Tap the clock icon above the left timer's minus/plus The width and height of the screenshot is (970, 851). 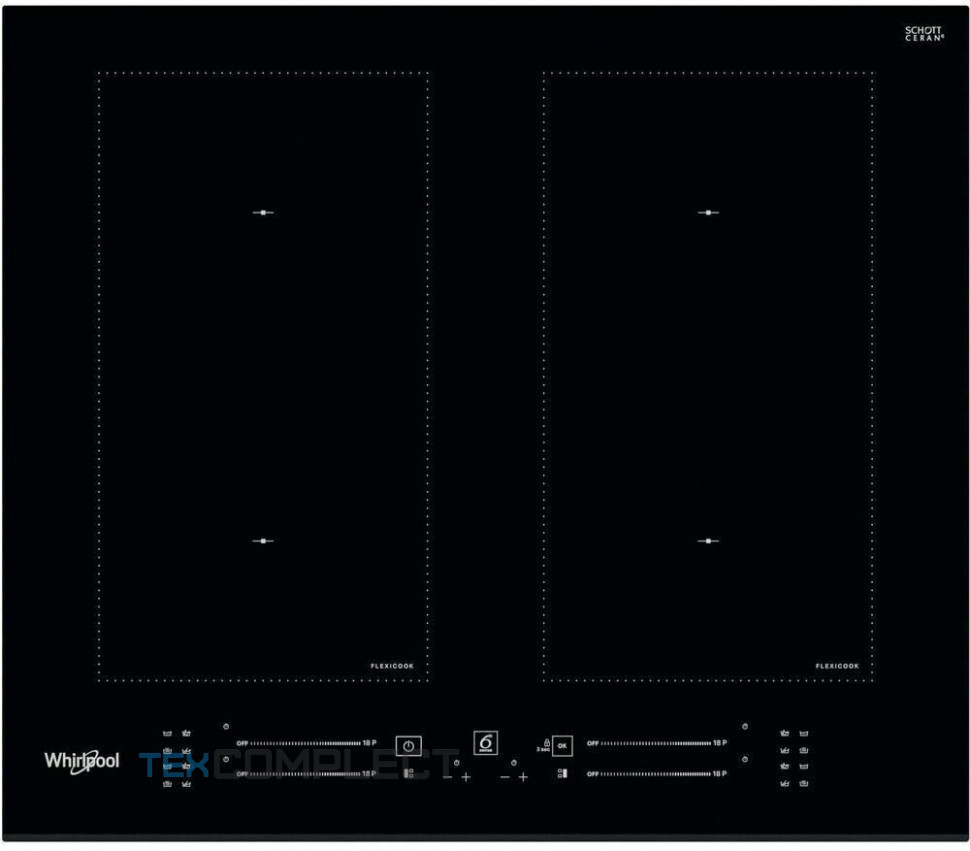pyautogui.click(x=457, y=763)
